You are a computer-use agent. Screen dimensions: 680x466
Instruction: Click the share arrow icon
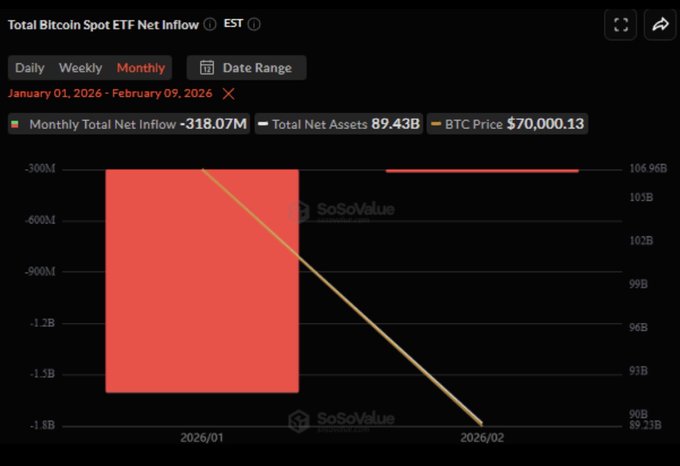[660, 25]
